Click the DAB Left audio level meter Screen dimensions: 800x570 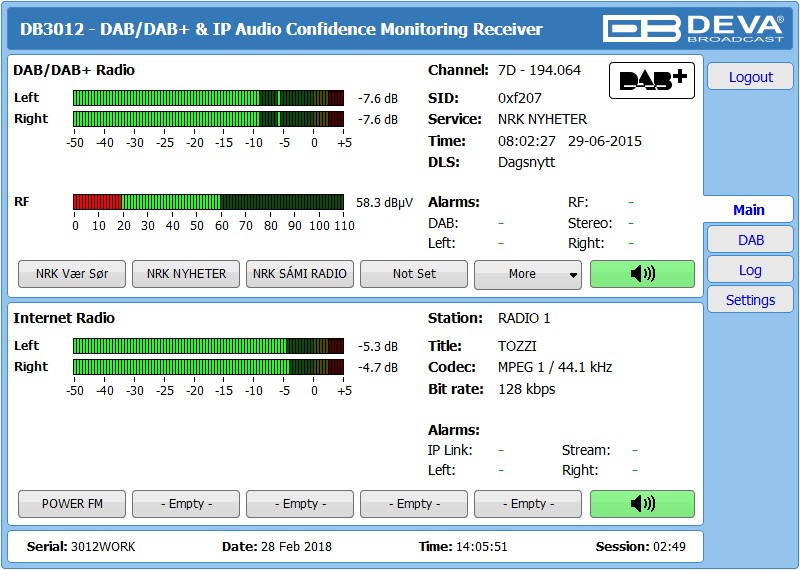[x=208, y=98]
